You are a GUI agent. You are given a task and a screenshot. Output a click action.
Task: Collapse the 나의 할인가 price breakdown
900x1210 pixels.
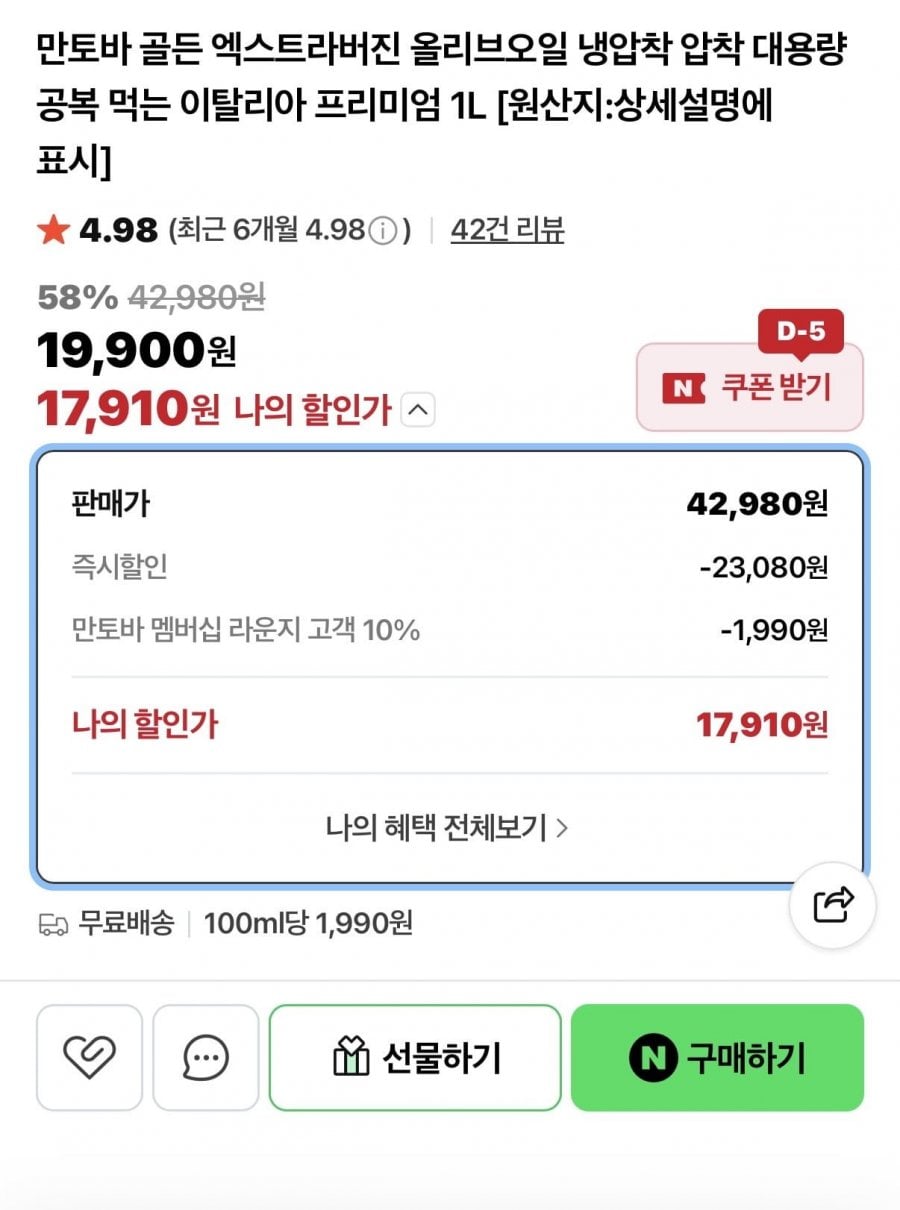click(x=418, y=409)
